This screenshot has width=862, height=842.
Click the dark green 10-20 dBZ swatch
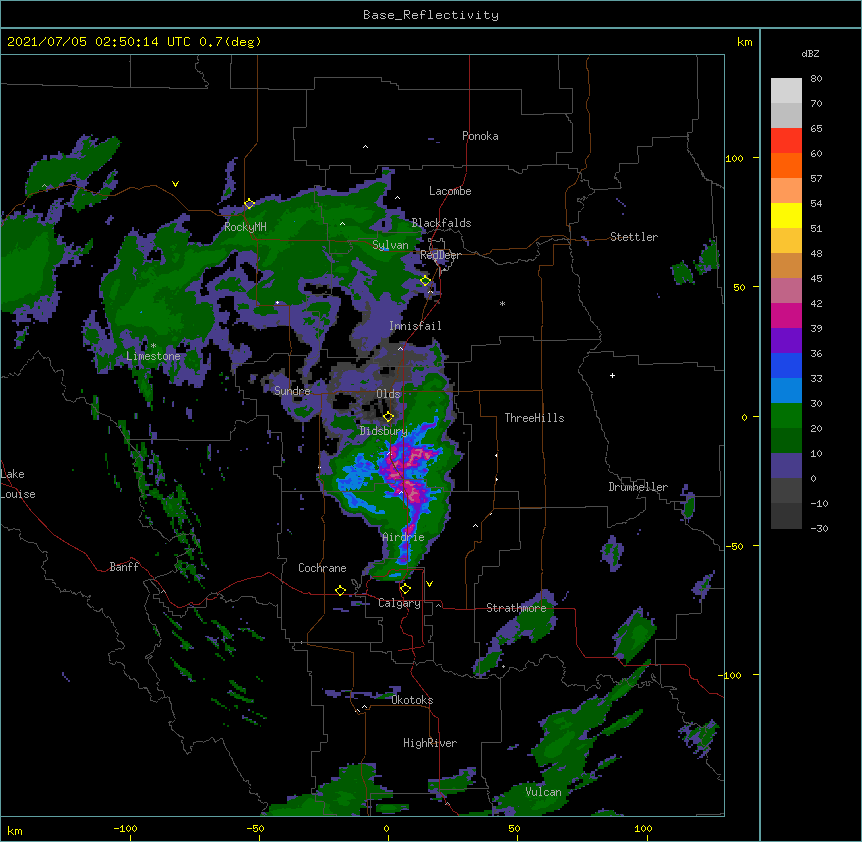tap(786, 441)
